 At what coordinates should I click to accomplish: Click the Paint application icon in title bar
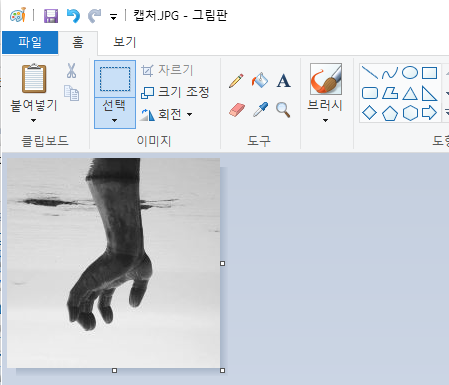[18, 15]
